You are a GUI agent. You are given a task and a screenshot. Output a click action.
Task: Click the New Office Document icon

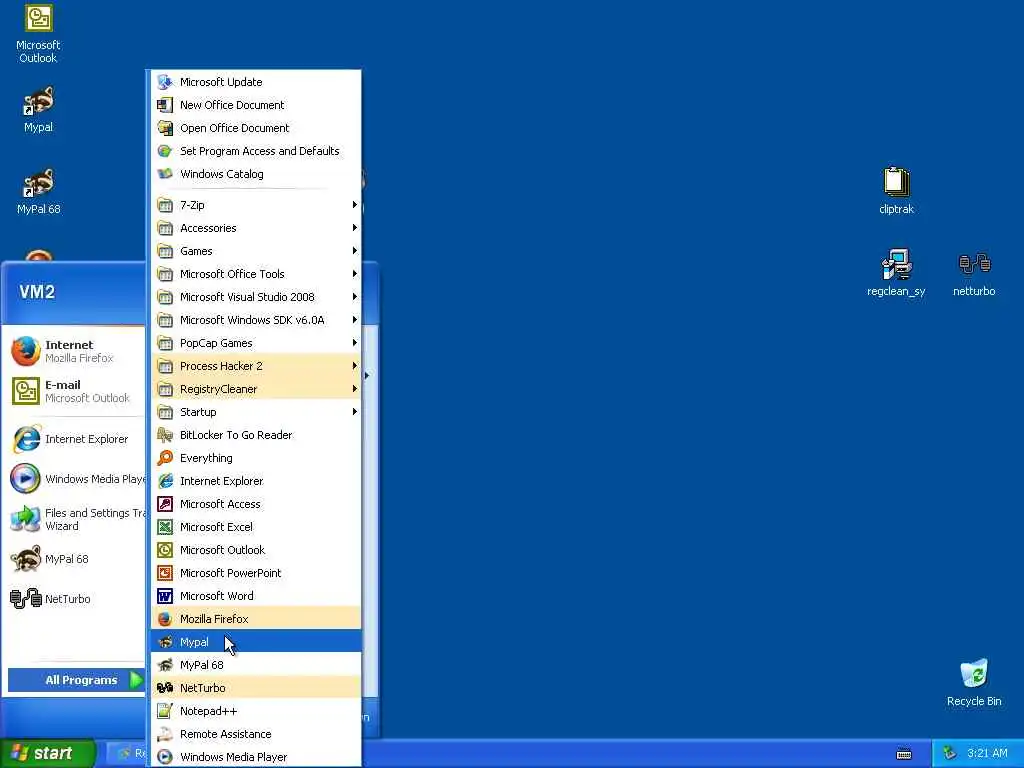[165, 104]
